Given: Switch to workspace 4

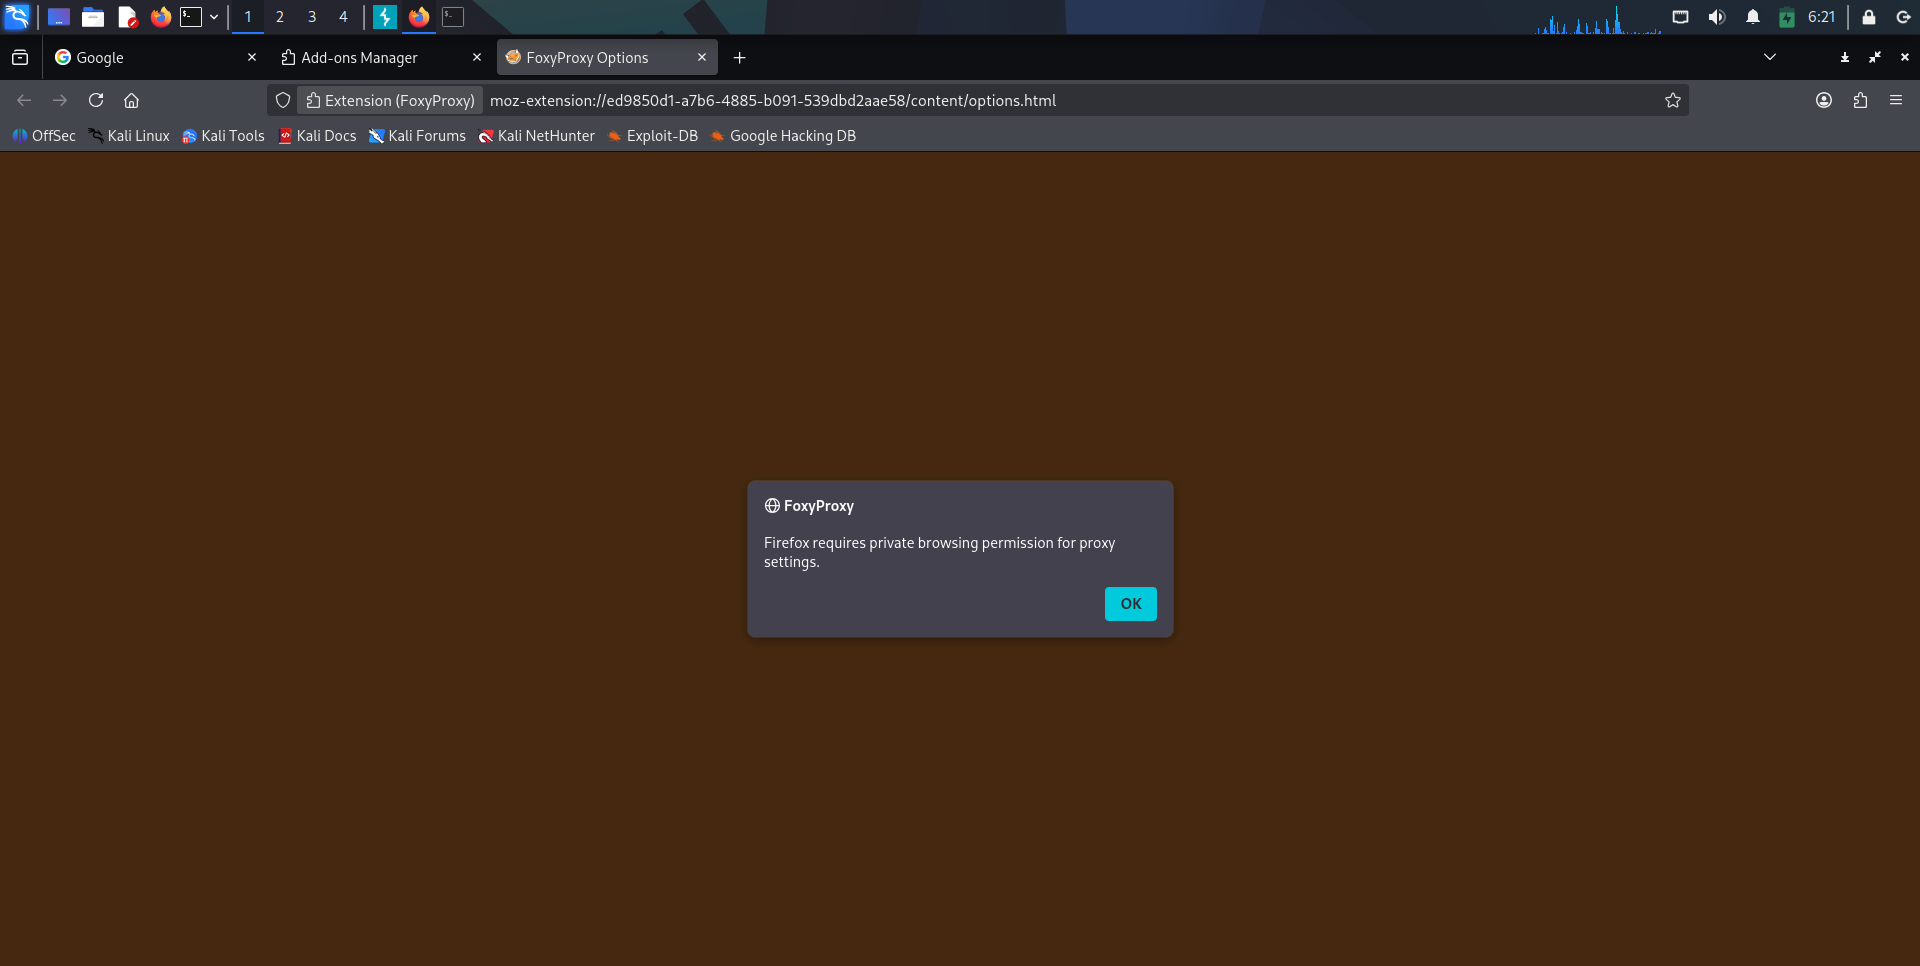Looking at the screenshot, I should (x=343, y=17).
